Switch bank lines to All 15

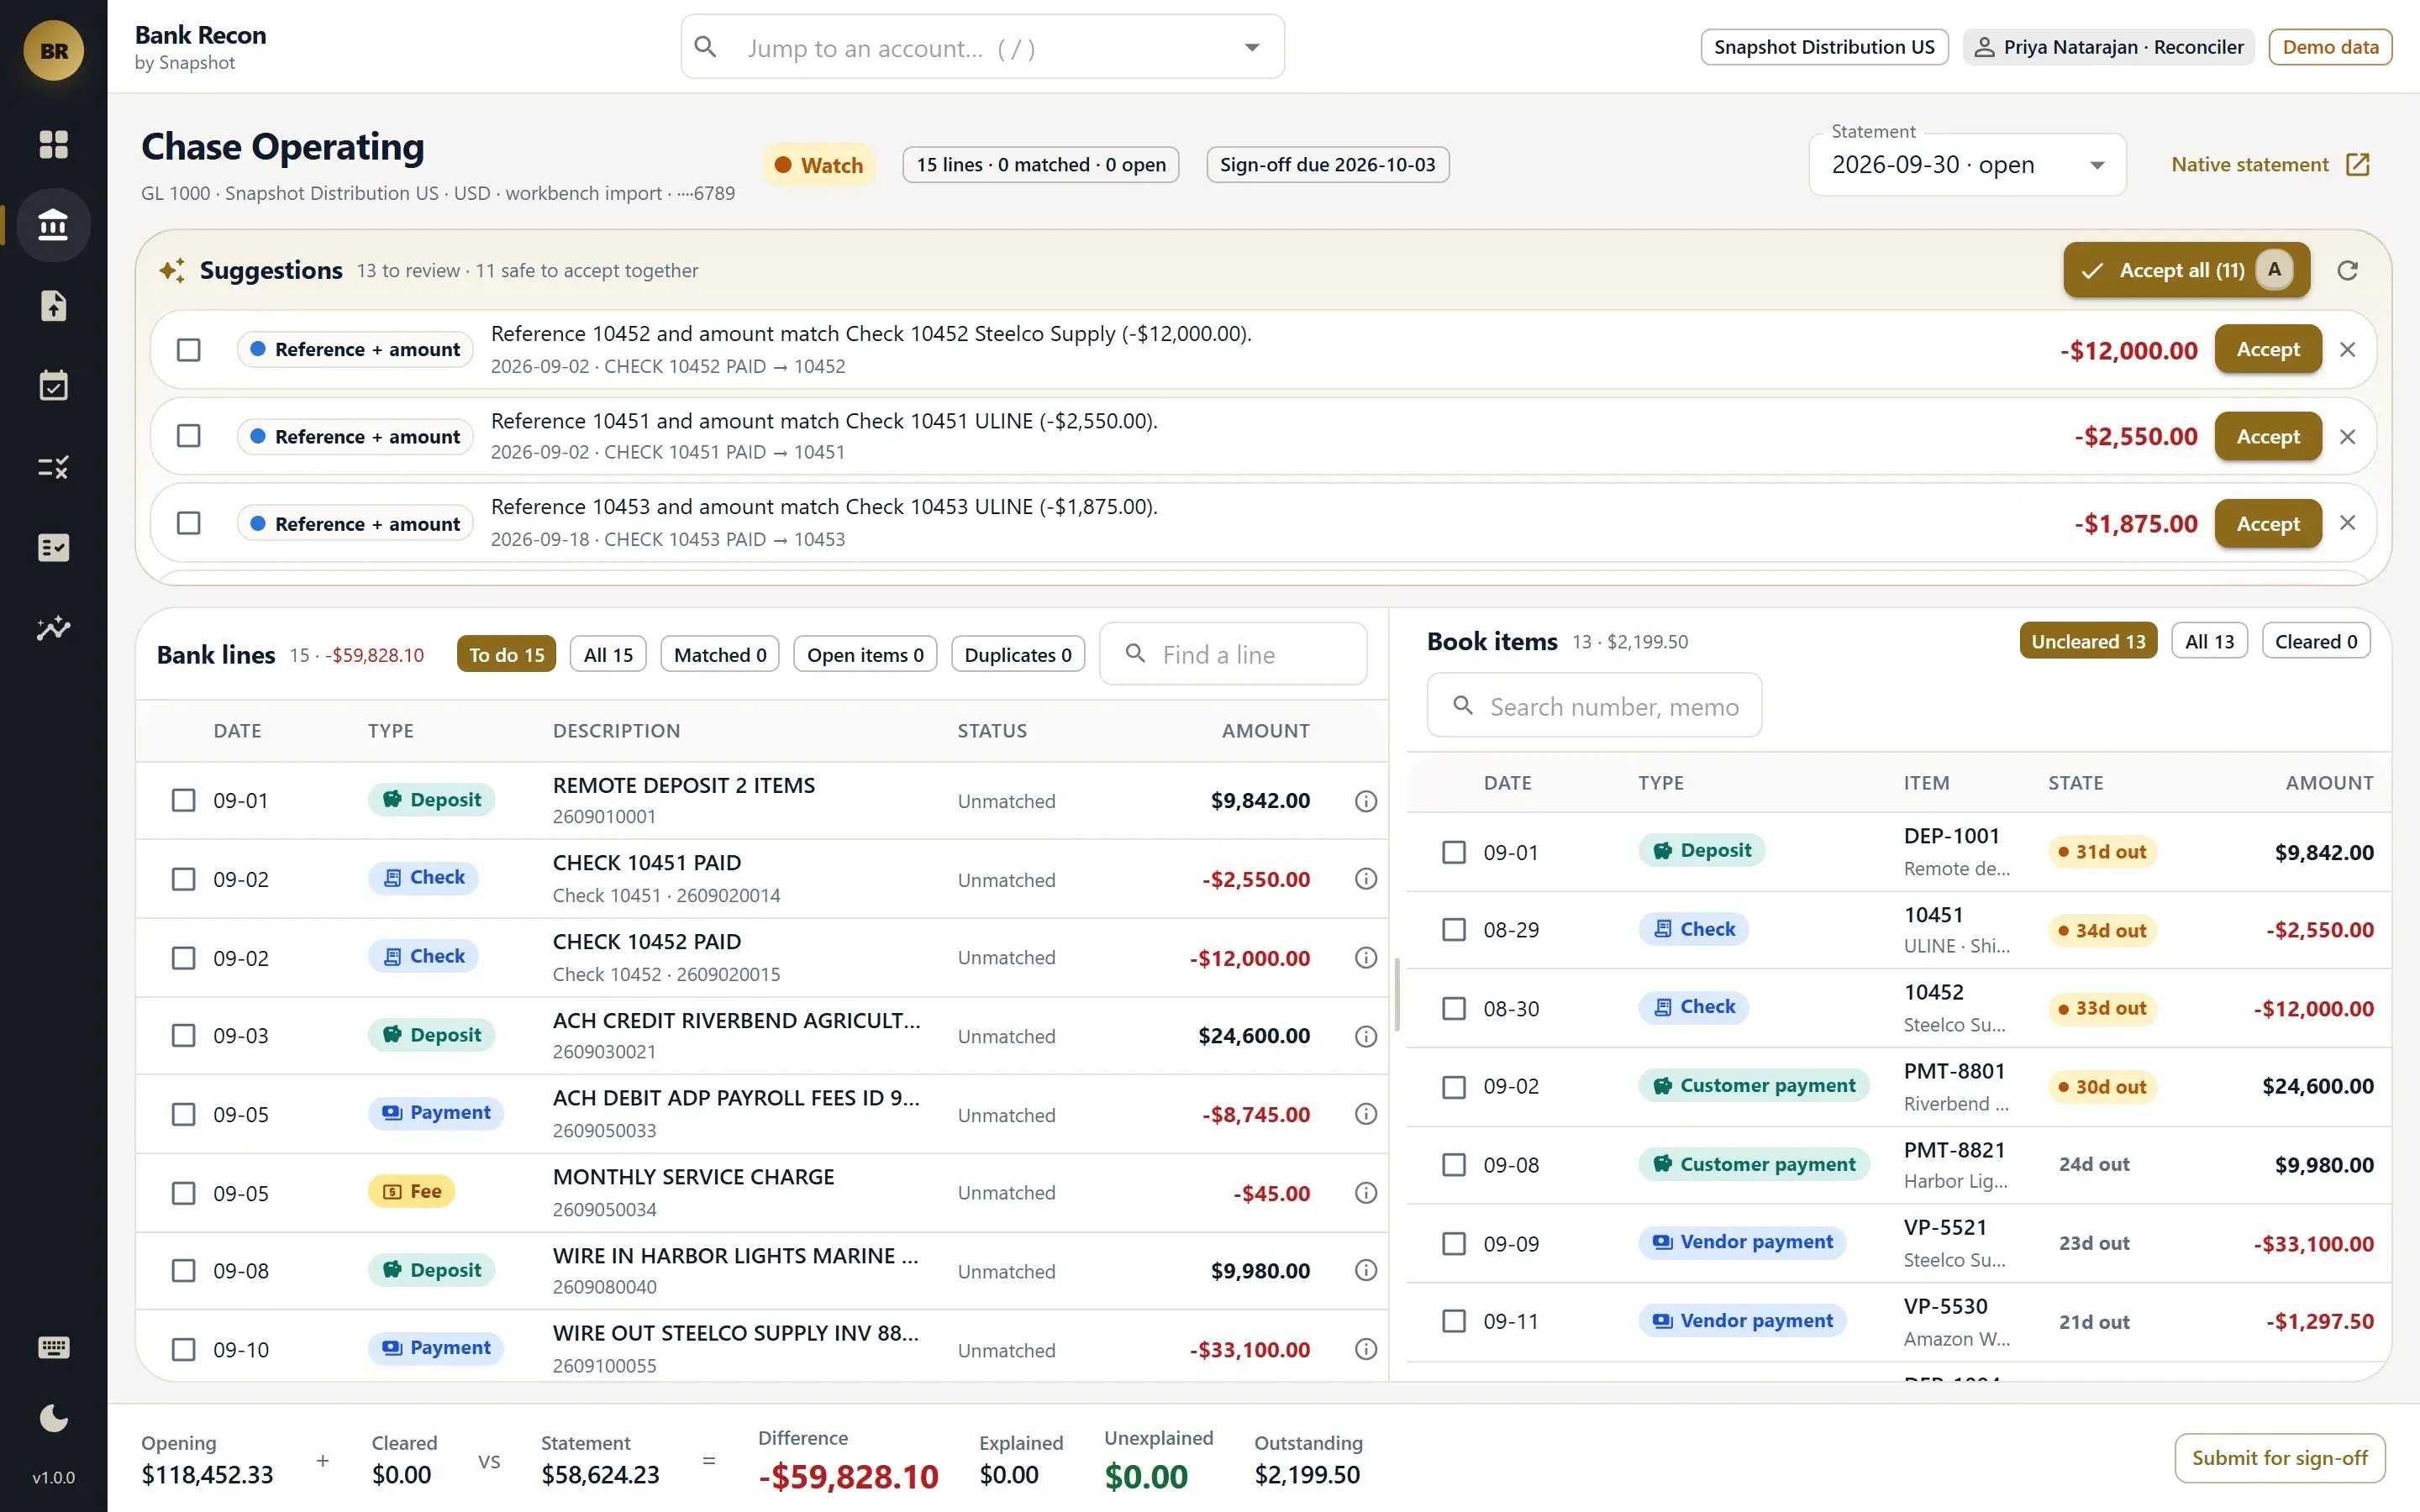coord(608,655)
